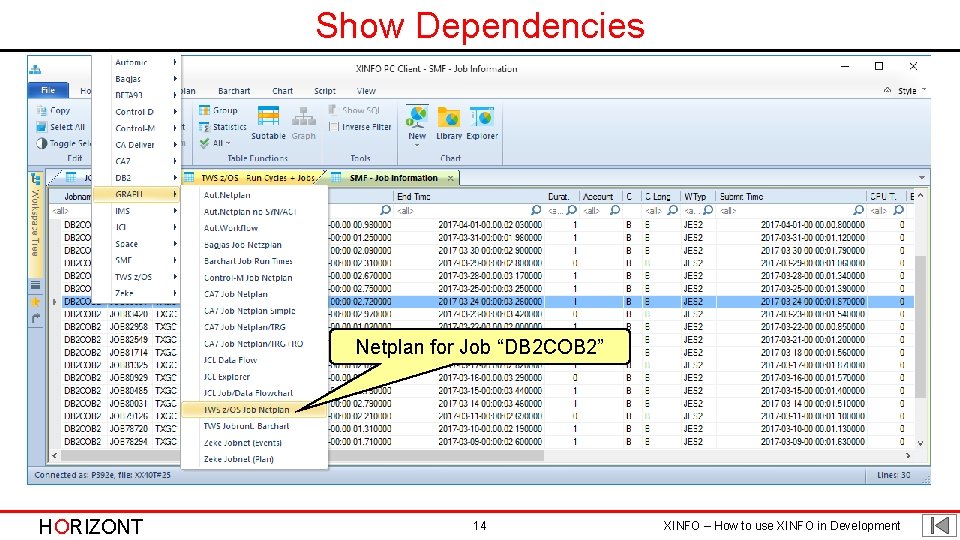Screen dimensions: 960x540
Task: Open the View ribbon tab
Action: pyautogui.click(x=366, y=91)
